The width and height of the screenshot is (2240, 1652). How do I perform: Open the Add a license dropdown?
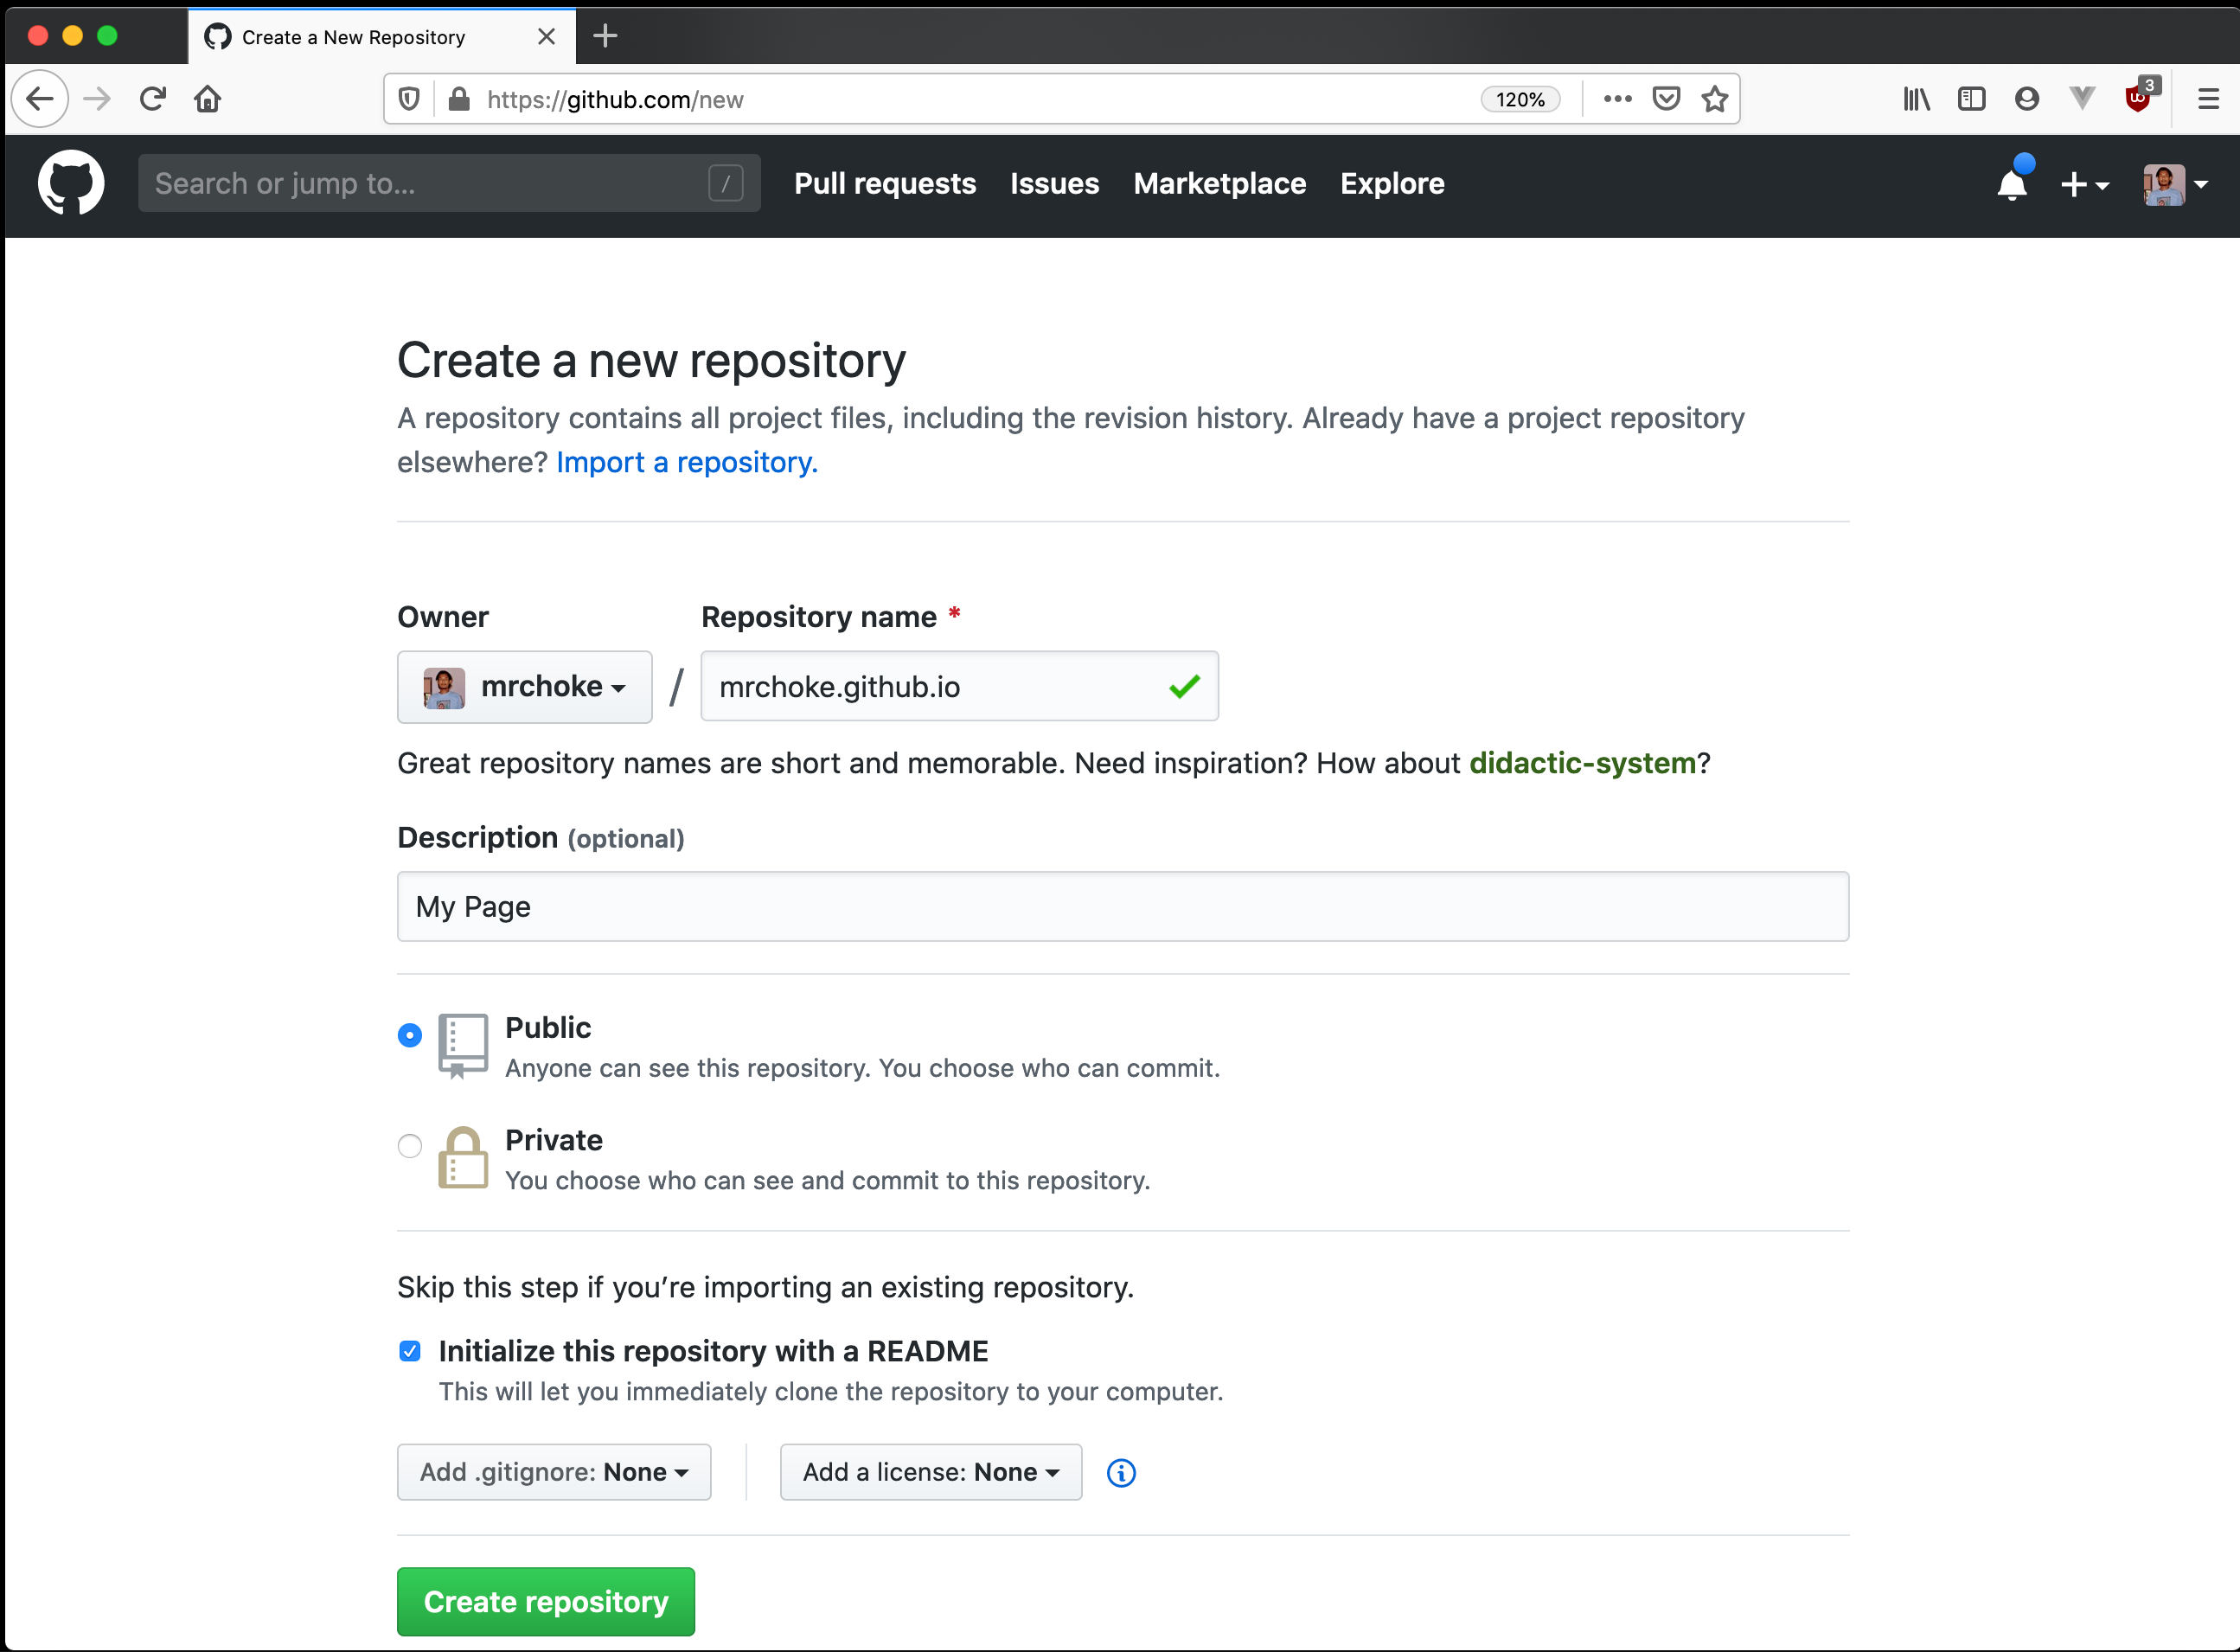coord(930,1472)
